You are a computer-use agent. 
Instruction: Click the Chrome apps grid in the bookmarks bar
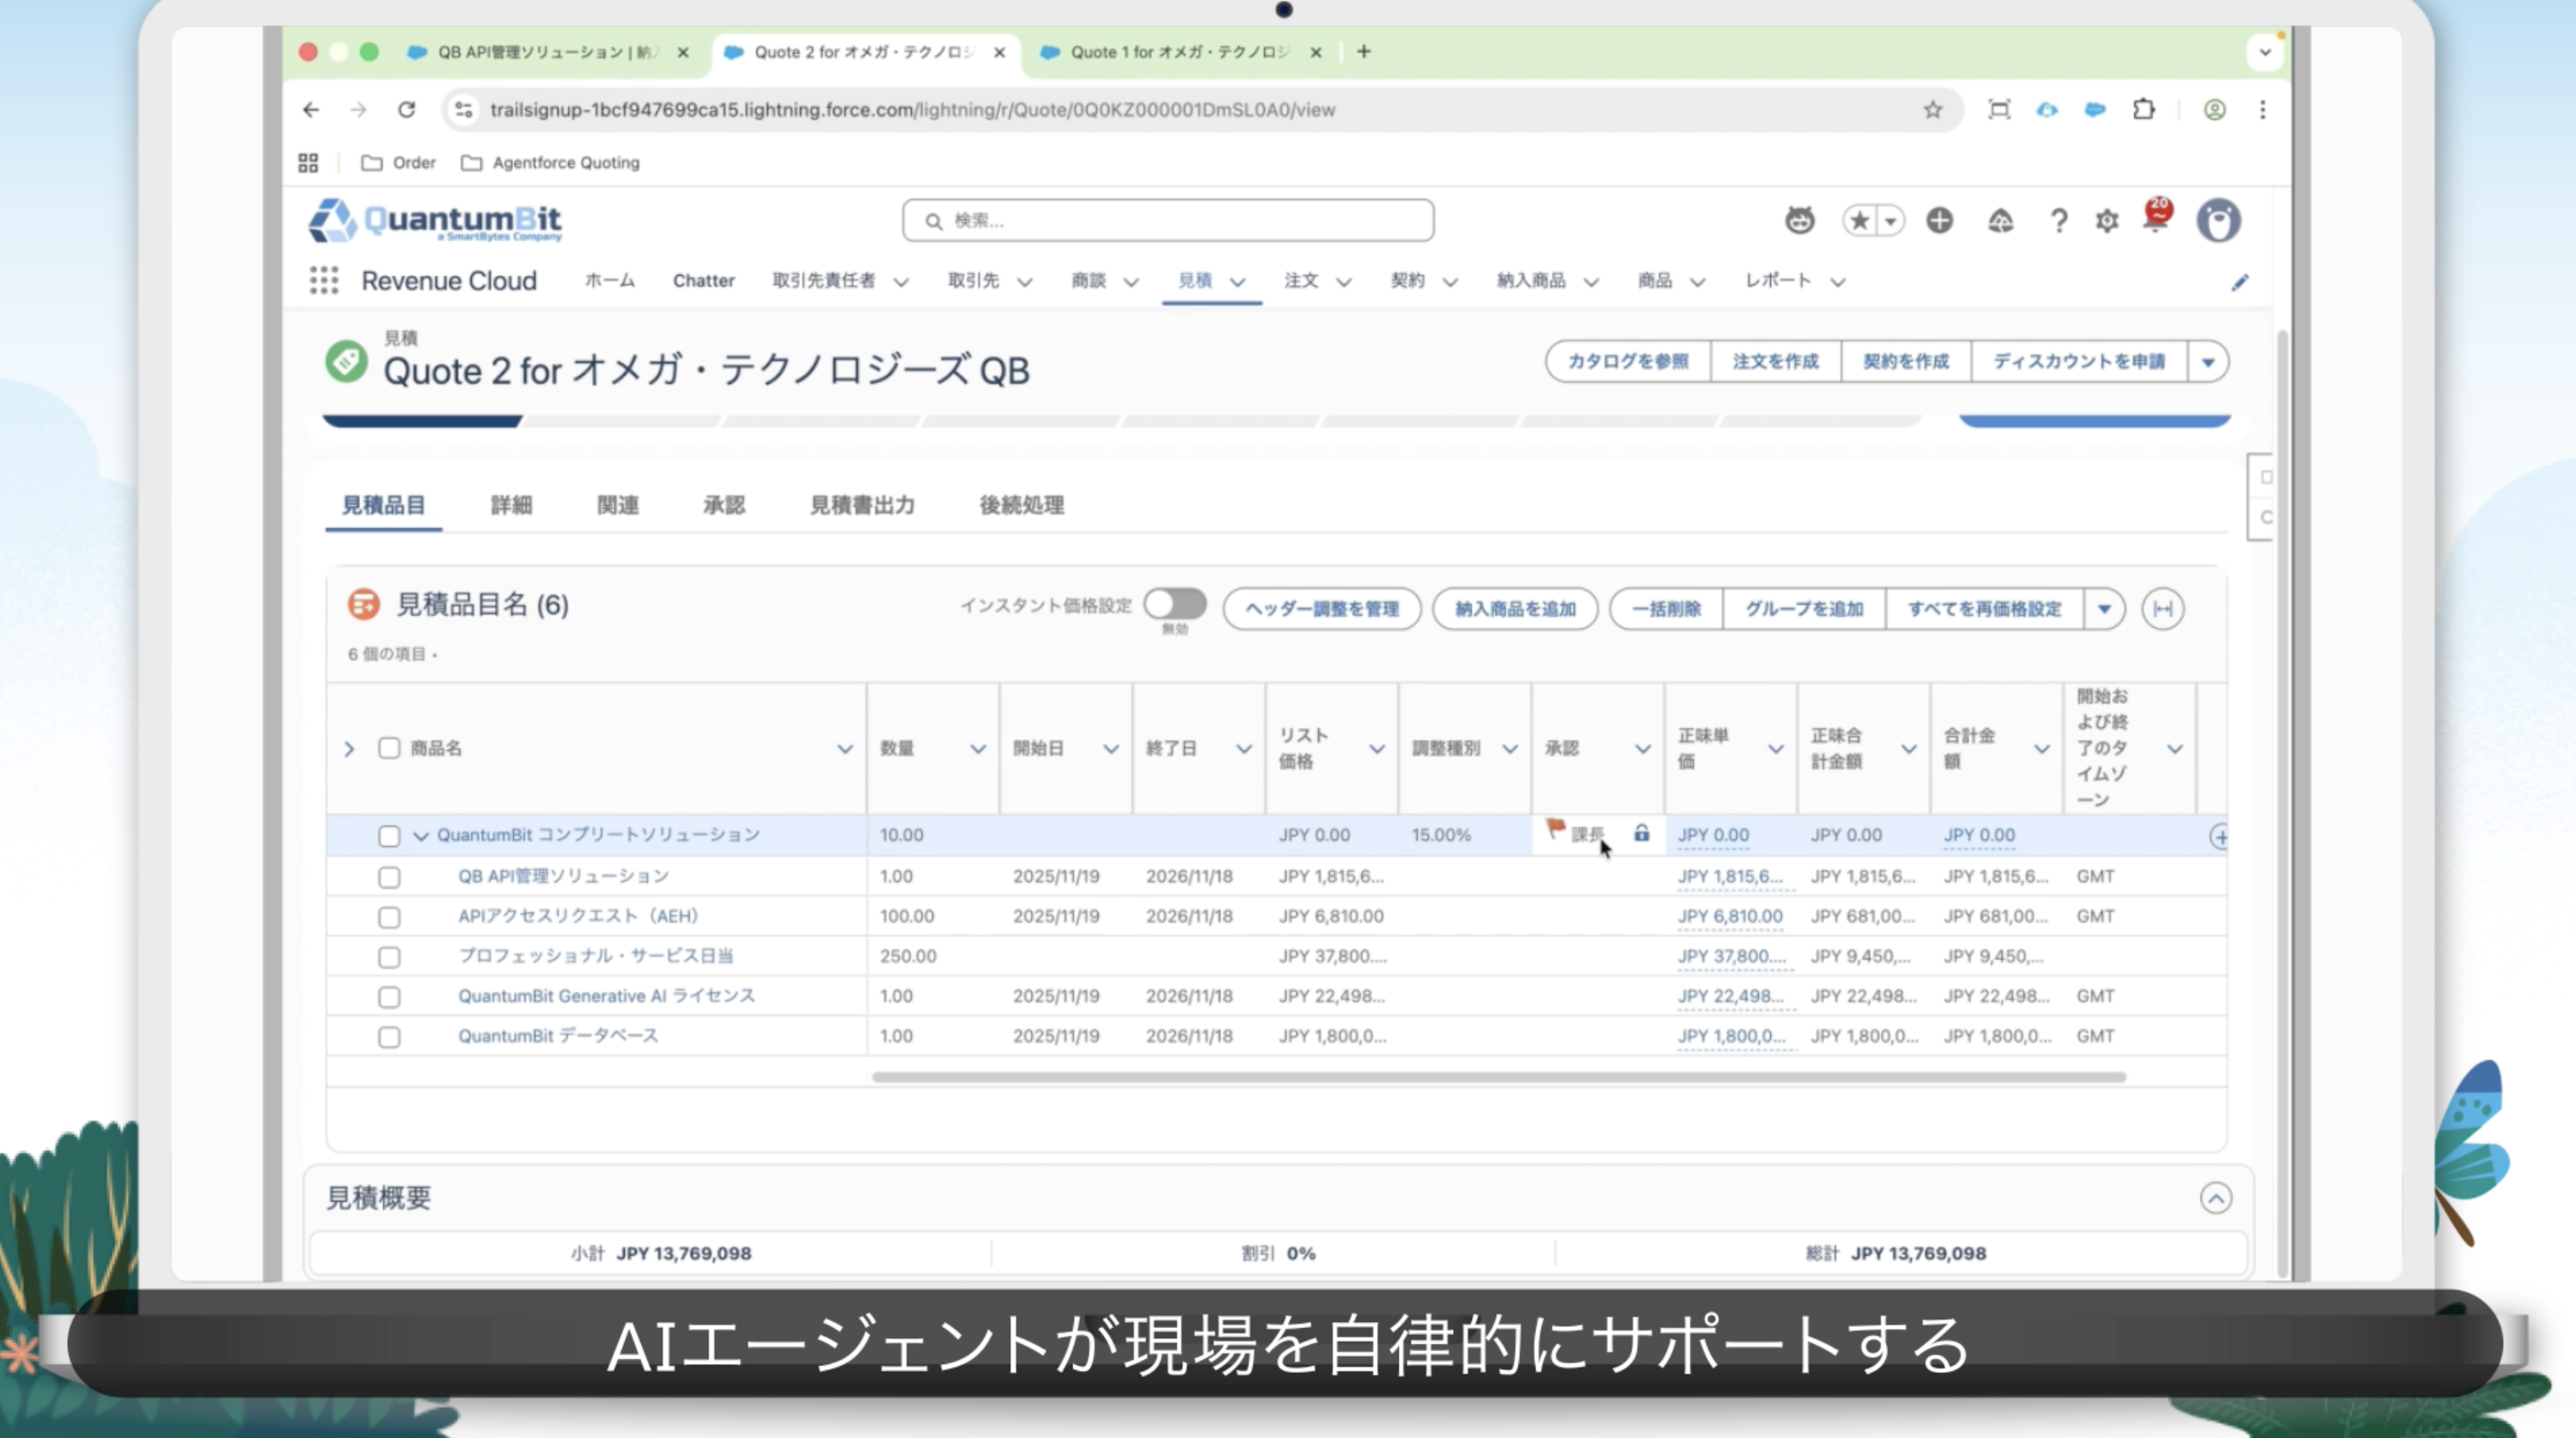pyautogui.click(x=308, y=162)
